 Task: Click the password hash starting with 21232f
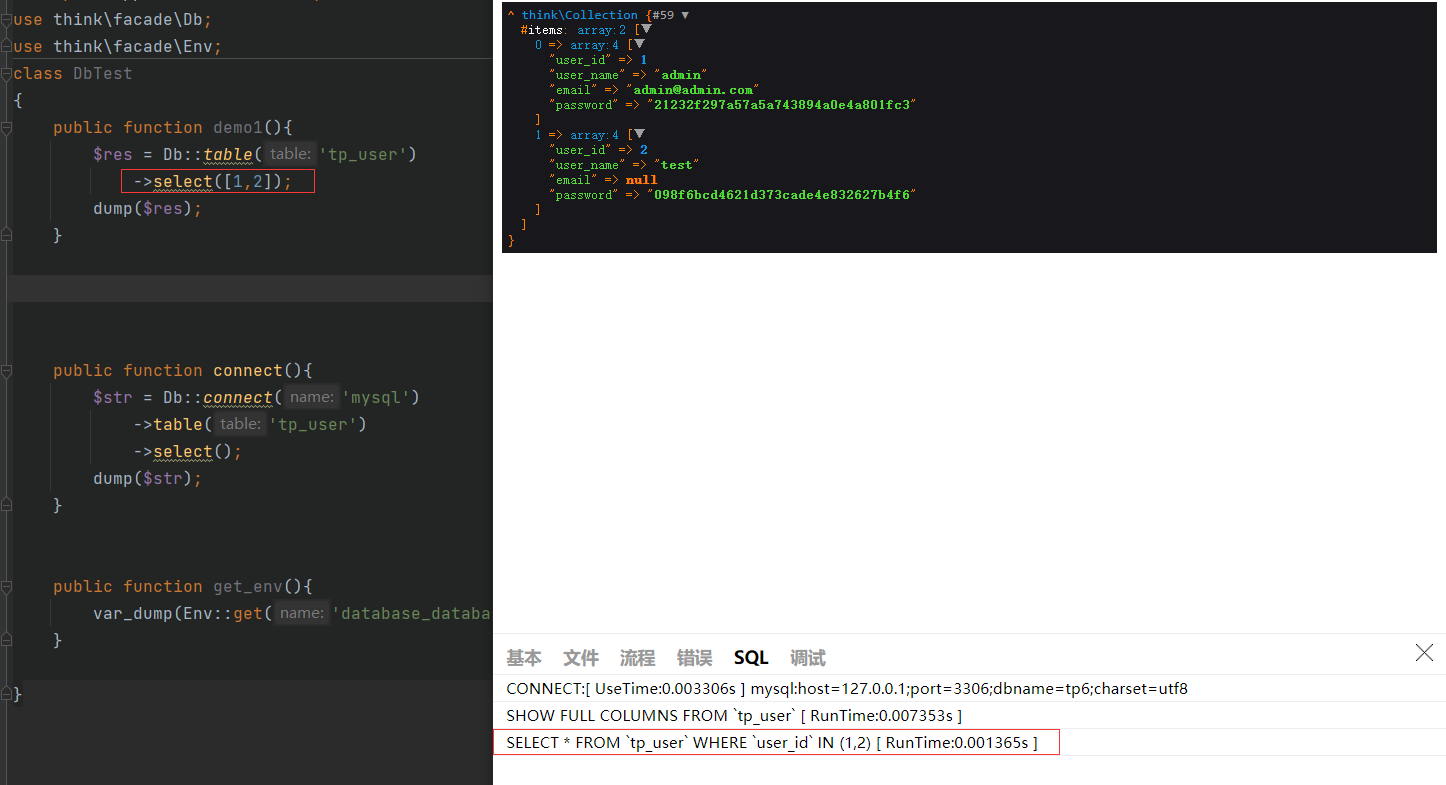pos(781,105)
